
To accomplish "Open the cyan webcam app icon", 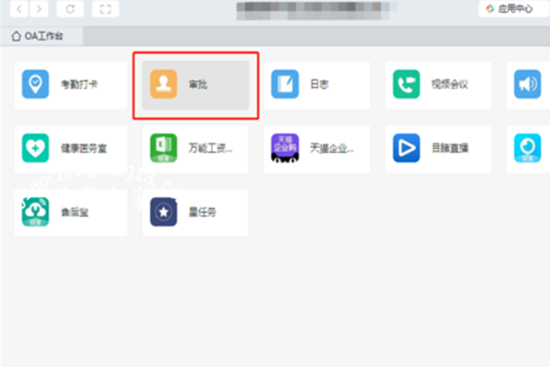I will click(528, 148).
